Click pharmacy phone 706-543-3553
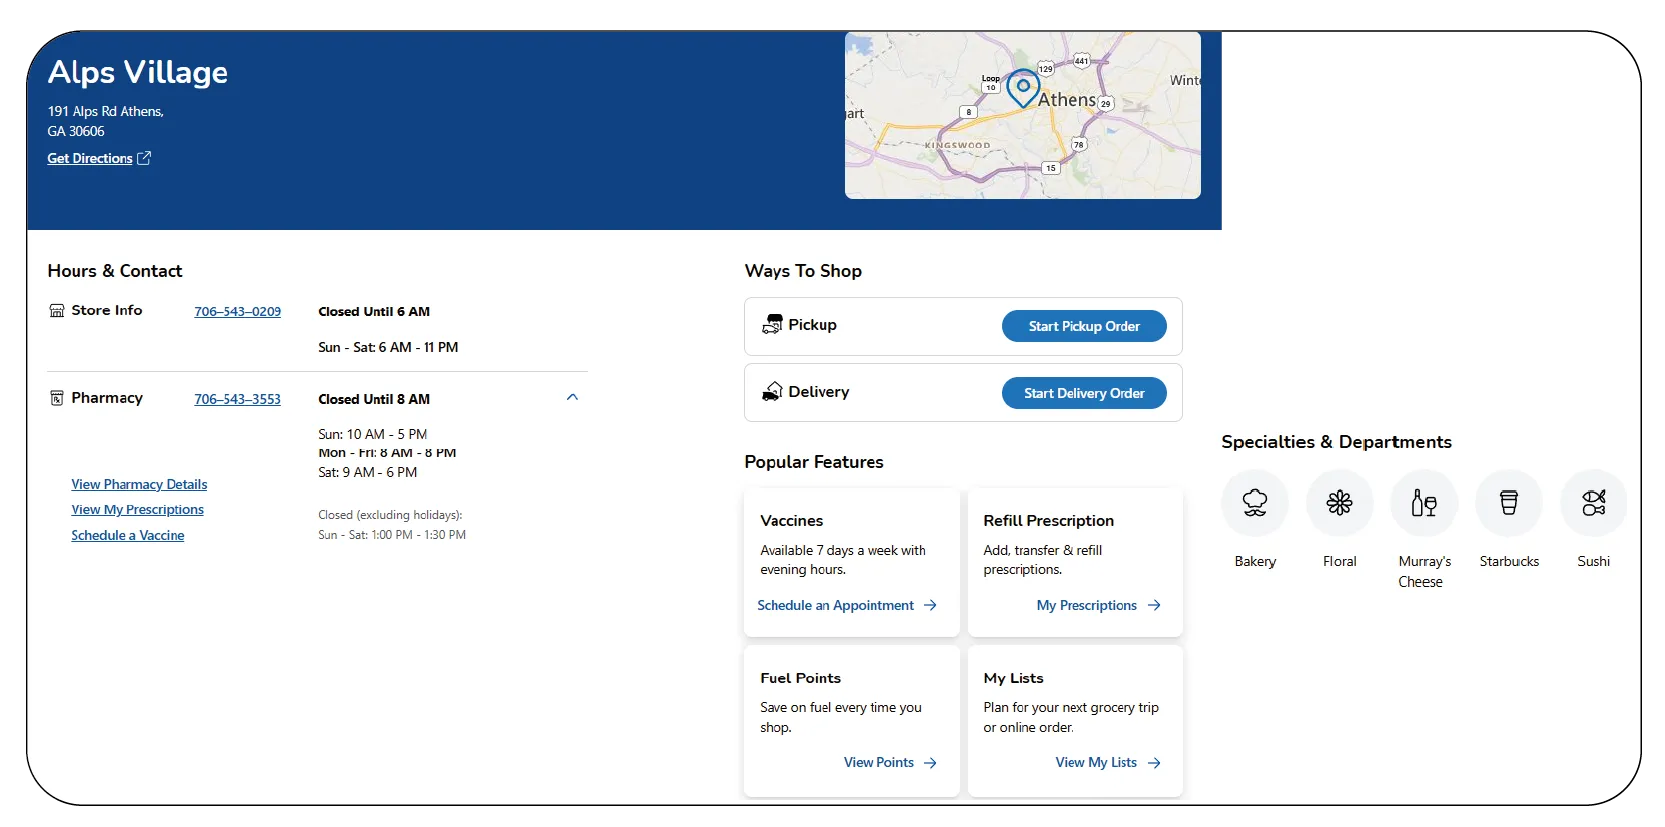This screenshot has width=1665, height=827. 237,399
